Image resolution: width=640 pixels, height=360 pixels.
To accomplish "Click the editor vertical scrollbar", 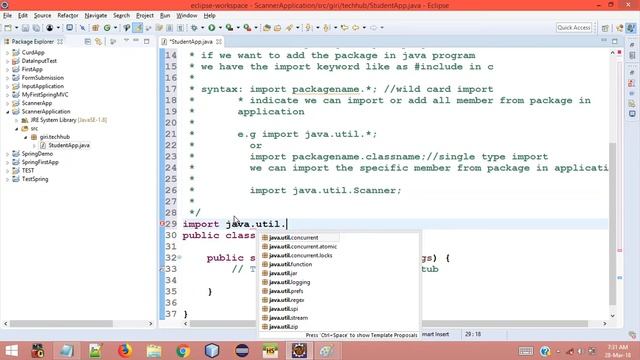I will pos(612,224).
